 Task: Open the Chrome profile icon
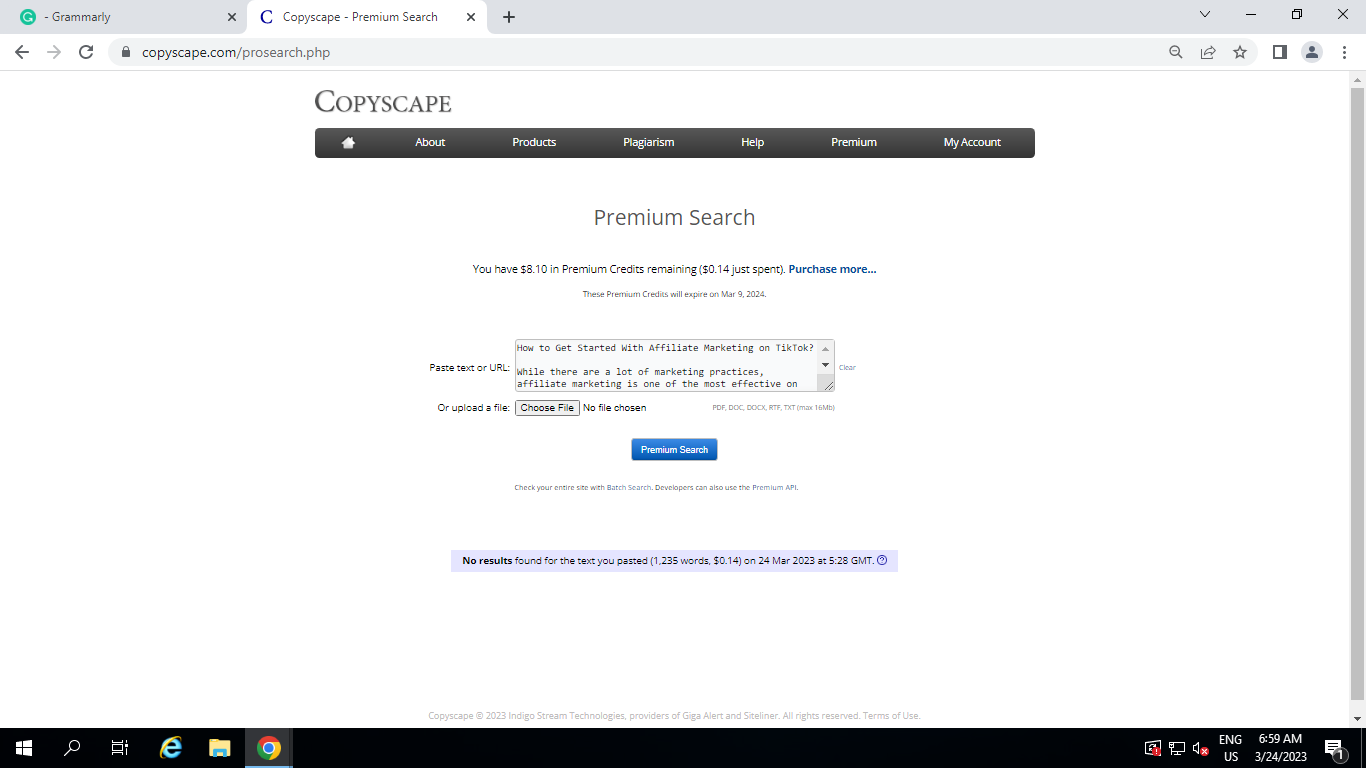[x=1312, y=52]
